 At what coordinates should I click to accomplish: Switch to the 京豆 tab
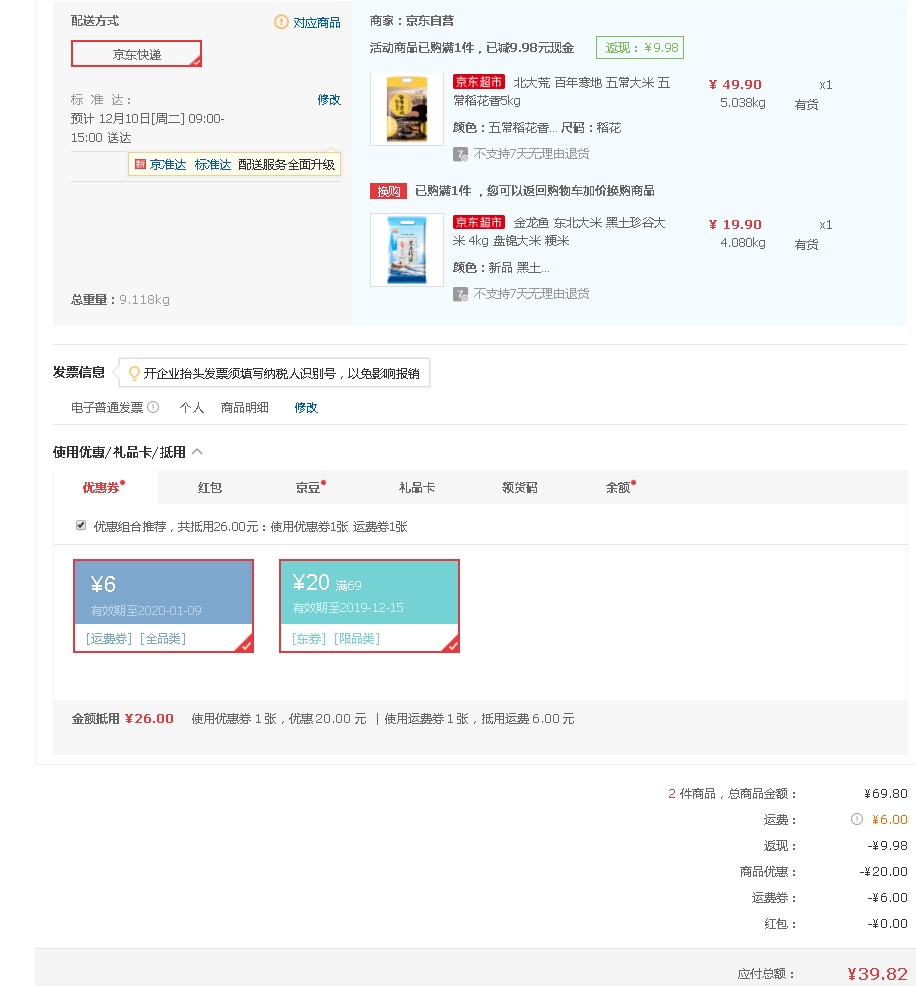pyautogui.click(x=308, y=487)
